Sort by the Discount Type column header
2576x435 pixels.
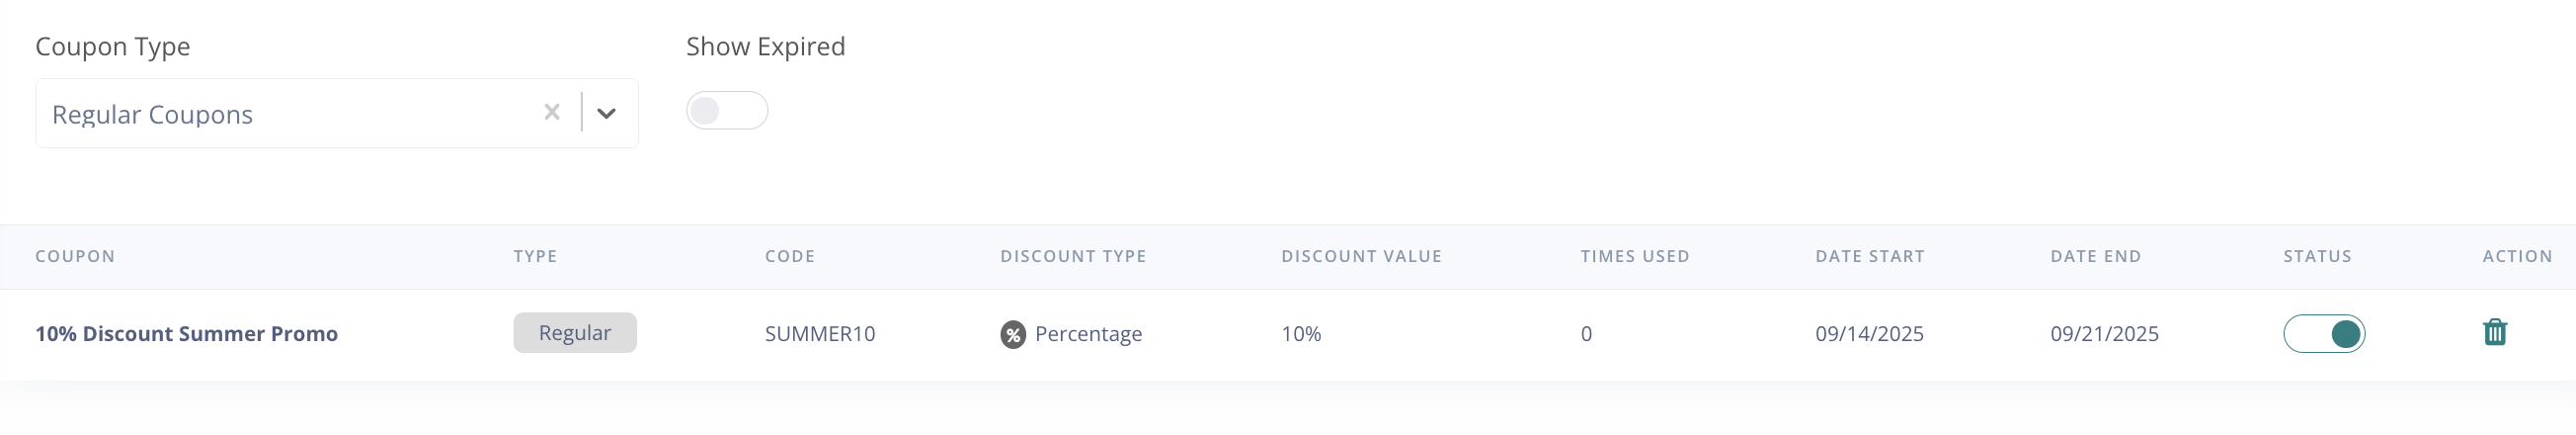1072,256
